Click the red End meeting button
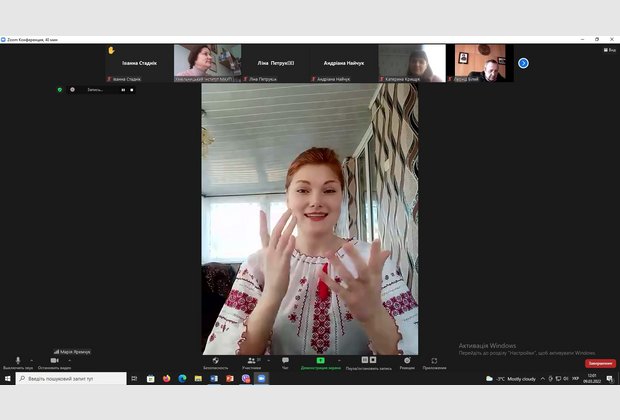Viewport: 620px width, 420px height. [x=600, y=363]
